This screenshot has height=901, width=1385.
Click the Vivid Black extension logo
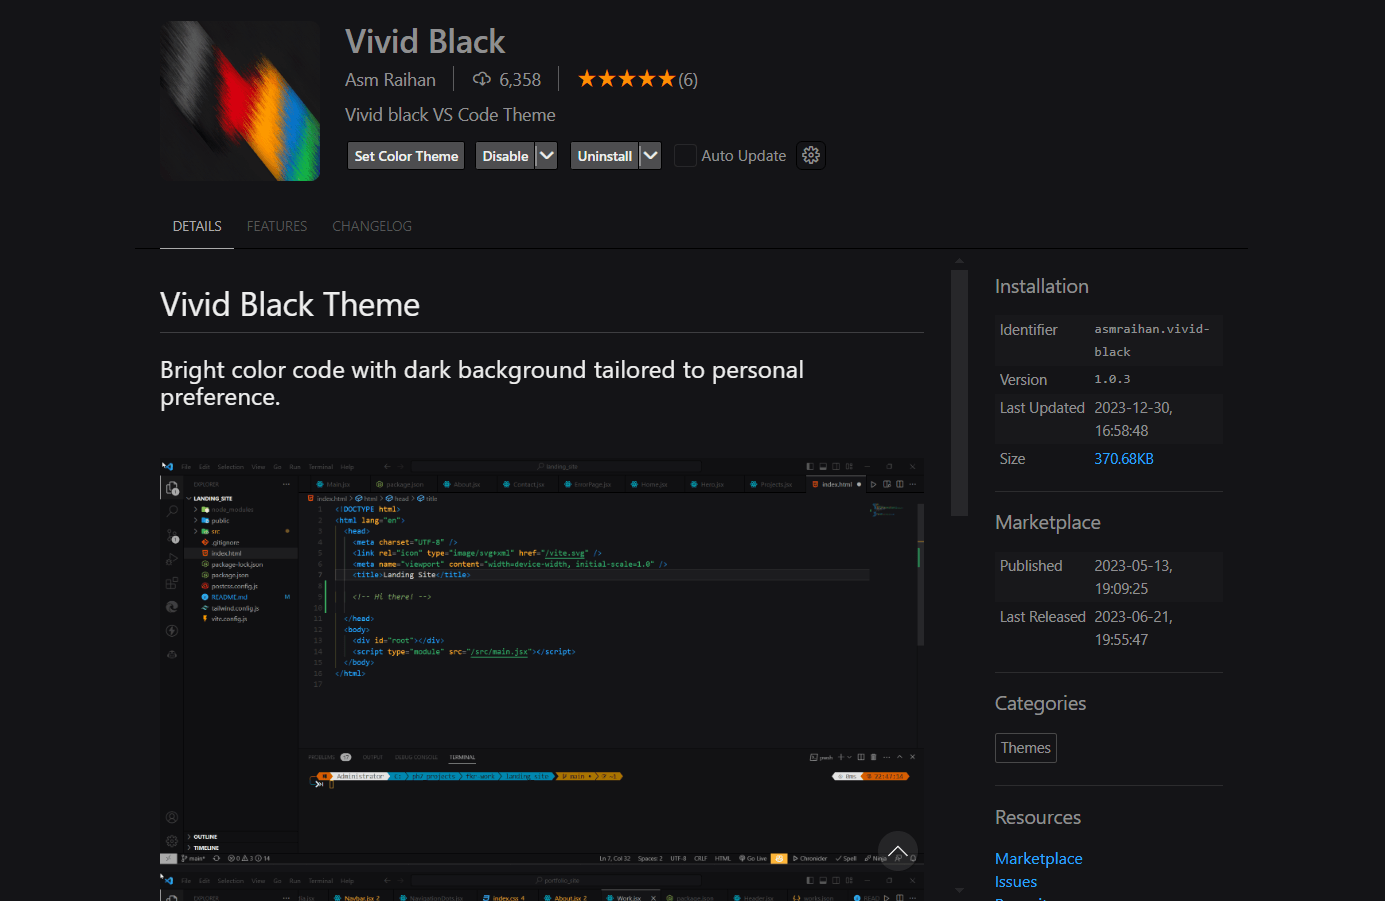pyautogui.click(x=240, y=101)
